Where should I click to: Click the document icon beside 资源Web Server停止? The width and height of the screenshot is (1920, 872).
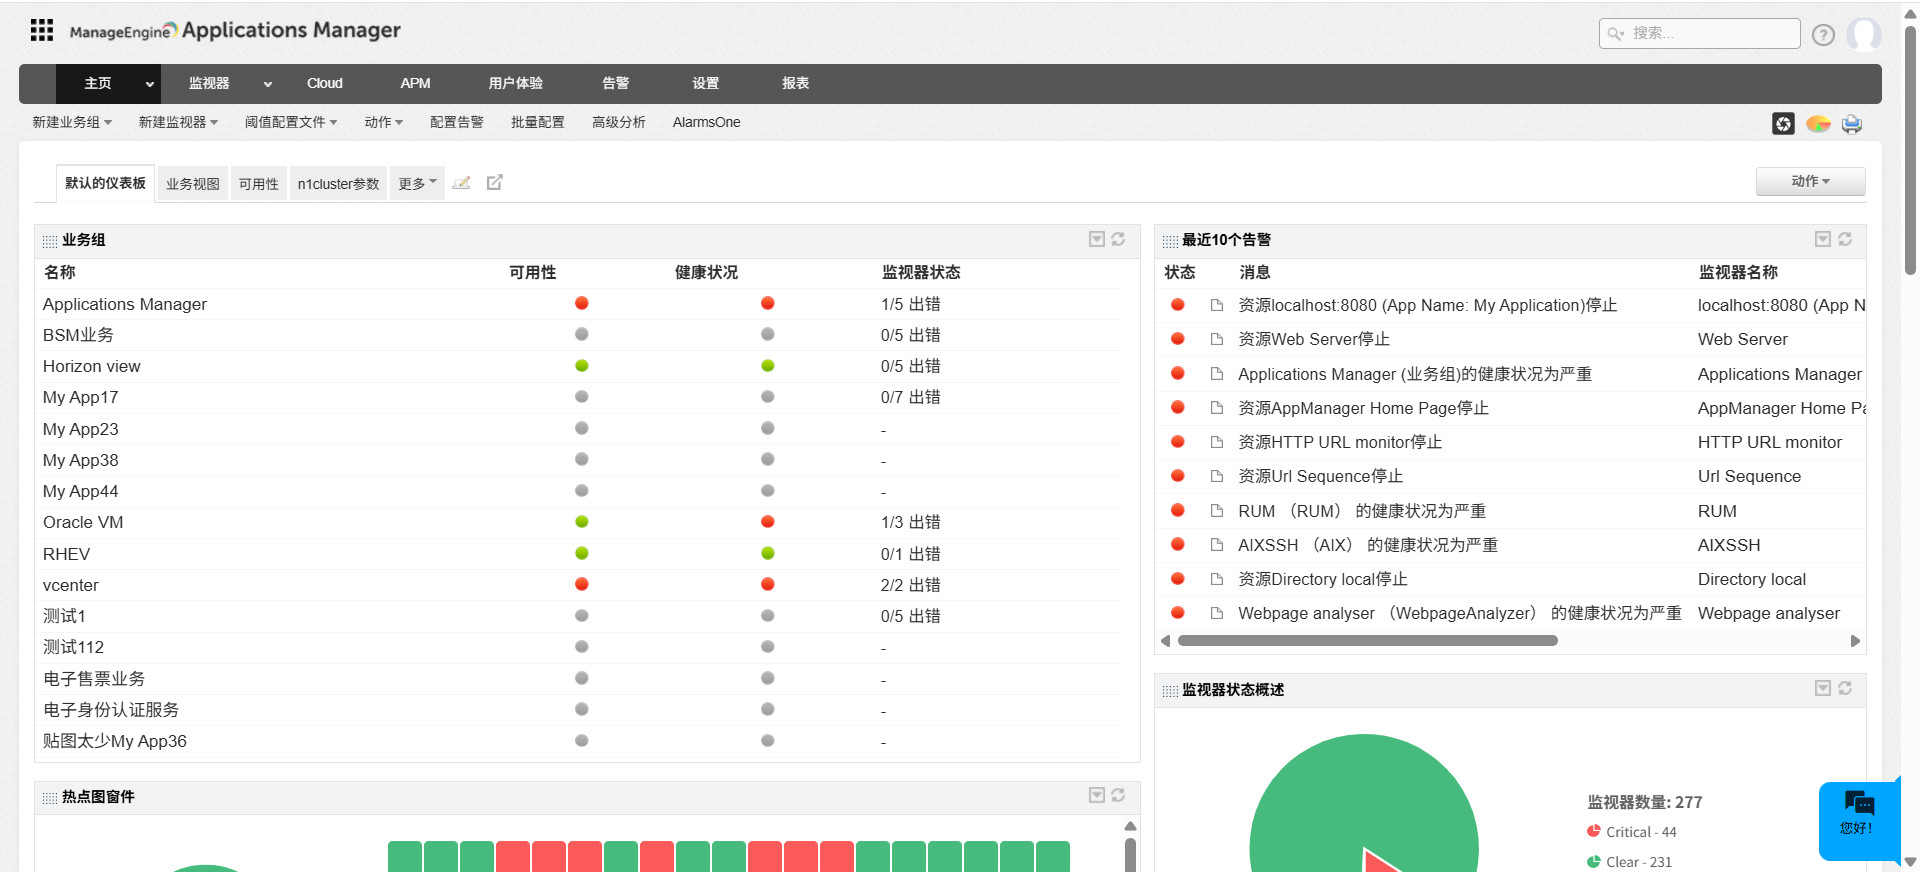(1217, 339)
